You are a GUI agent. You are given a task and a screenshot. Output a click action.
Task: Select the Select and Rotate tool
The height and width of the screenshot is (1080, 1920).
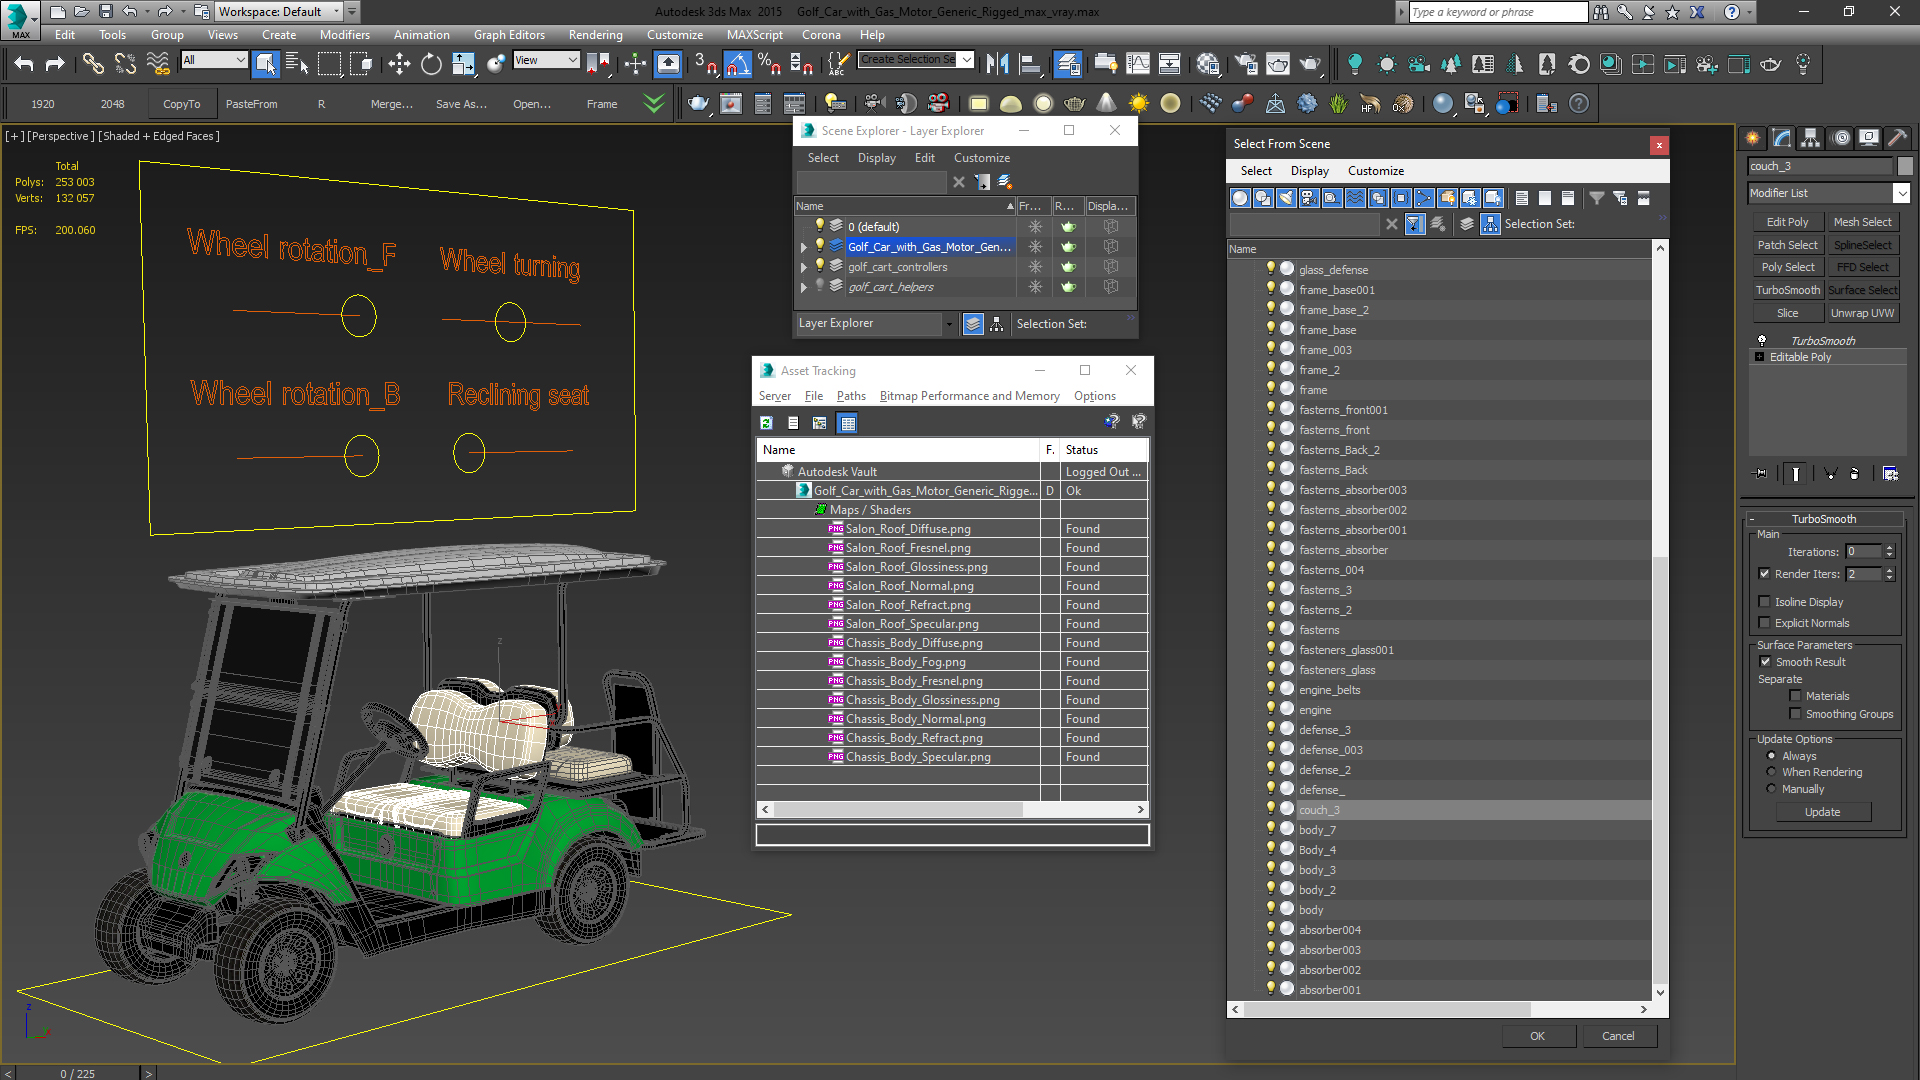[431, 64]
